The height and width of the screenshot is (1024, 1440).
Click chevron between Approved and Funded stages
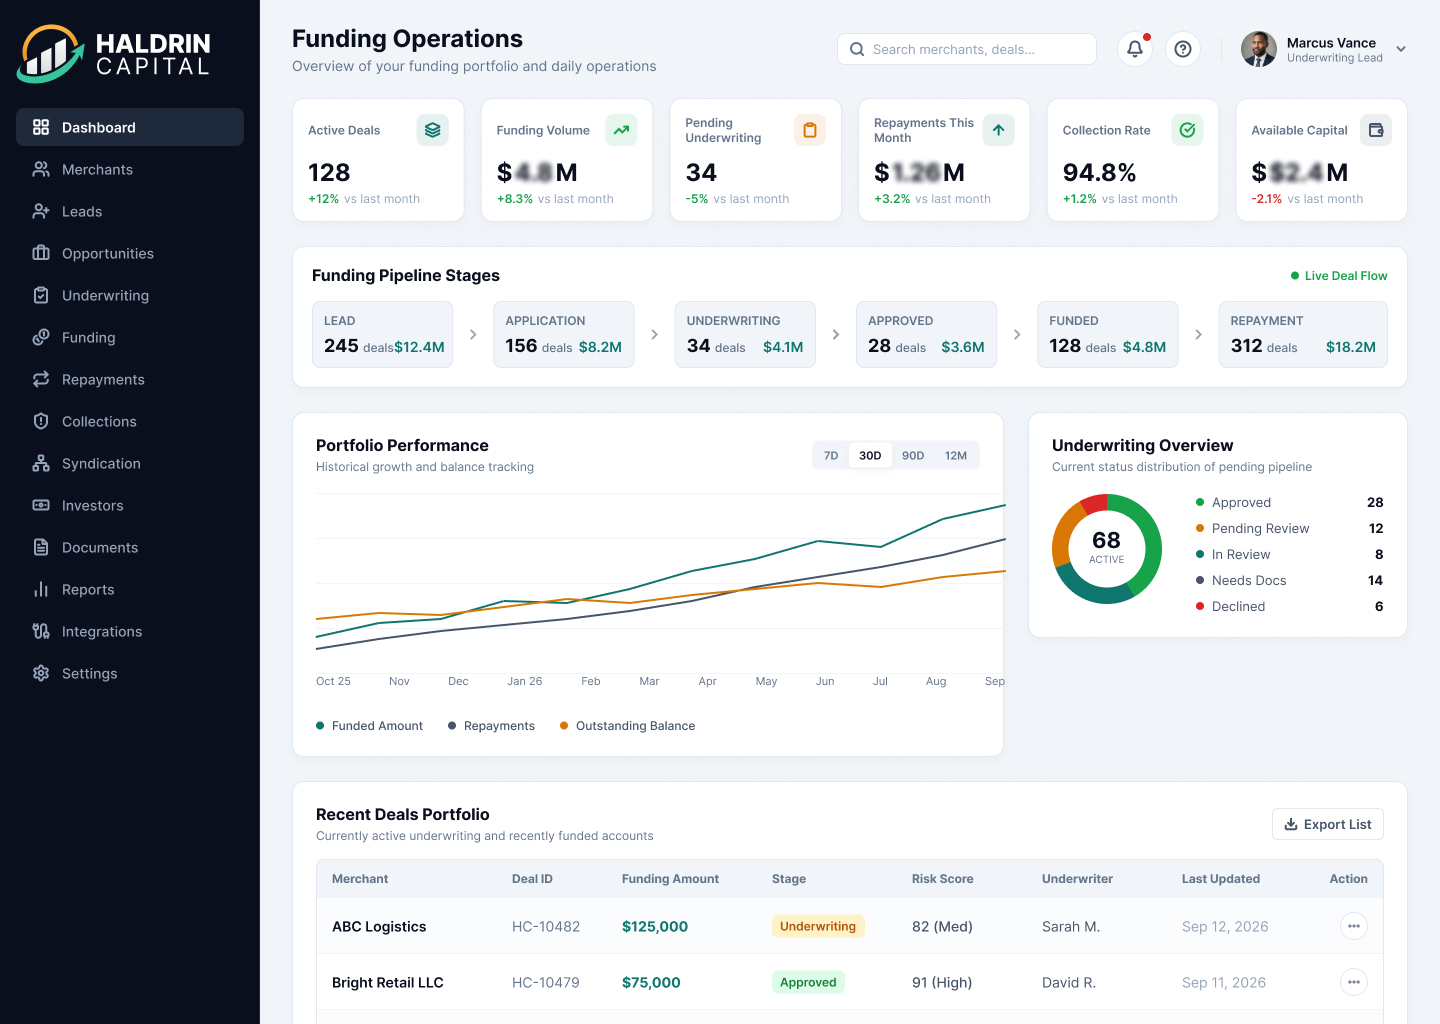[1017, 335]
